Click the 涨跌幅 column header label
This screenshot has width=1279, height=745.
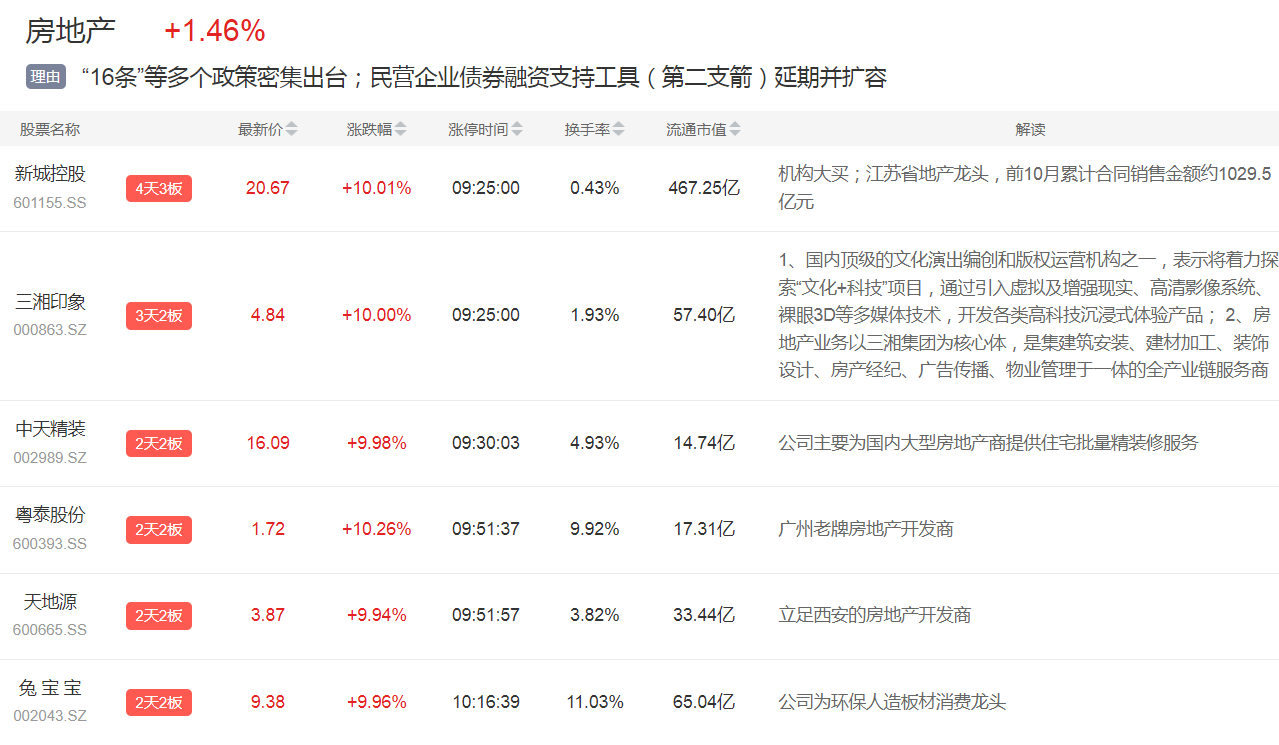point(369,129)
